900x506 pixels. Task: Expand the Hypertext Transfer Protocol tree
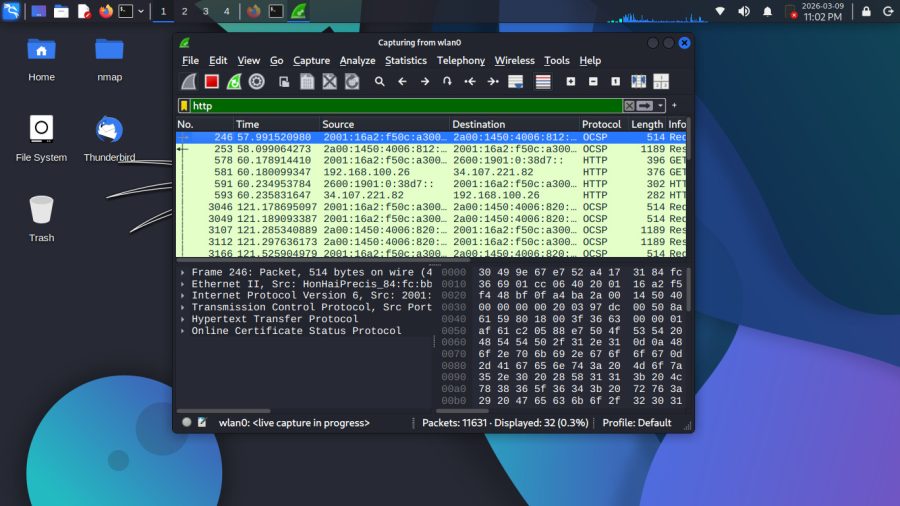click(x=182, y=319)
